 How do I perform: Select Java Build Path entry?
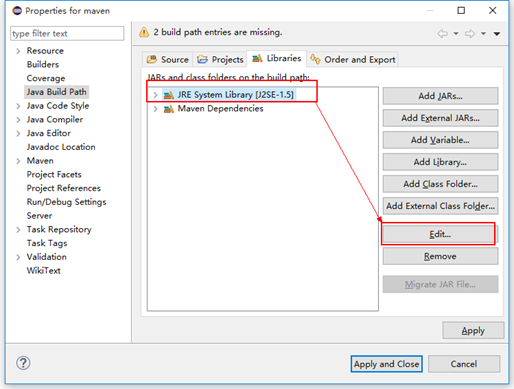pos(56,92)
